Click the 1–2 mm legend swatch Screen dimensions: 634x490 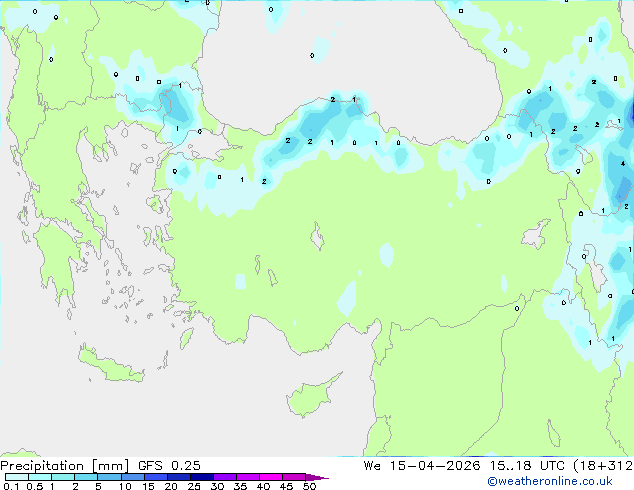coord(63,477)
